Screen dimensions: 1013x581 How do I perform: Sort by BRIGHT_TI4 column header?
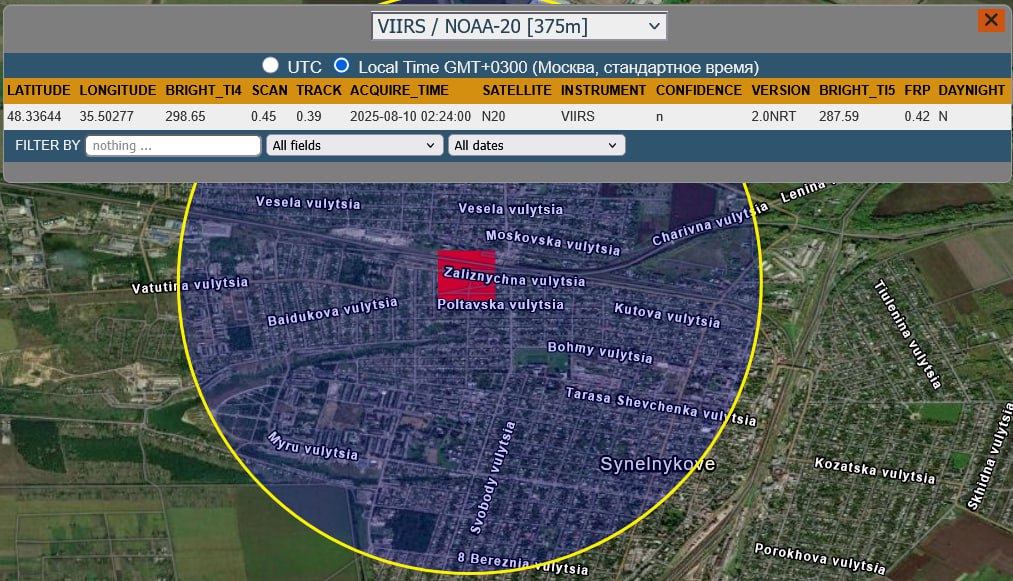204,90
